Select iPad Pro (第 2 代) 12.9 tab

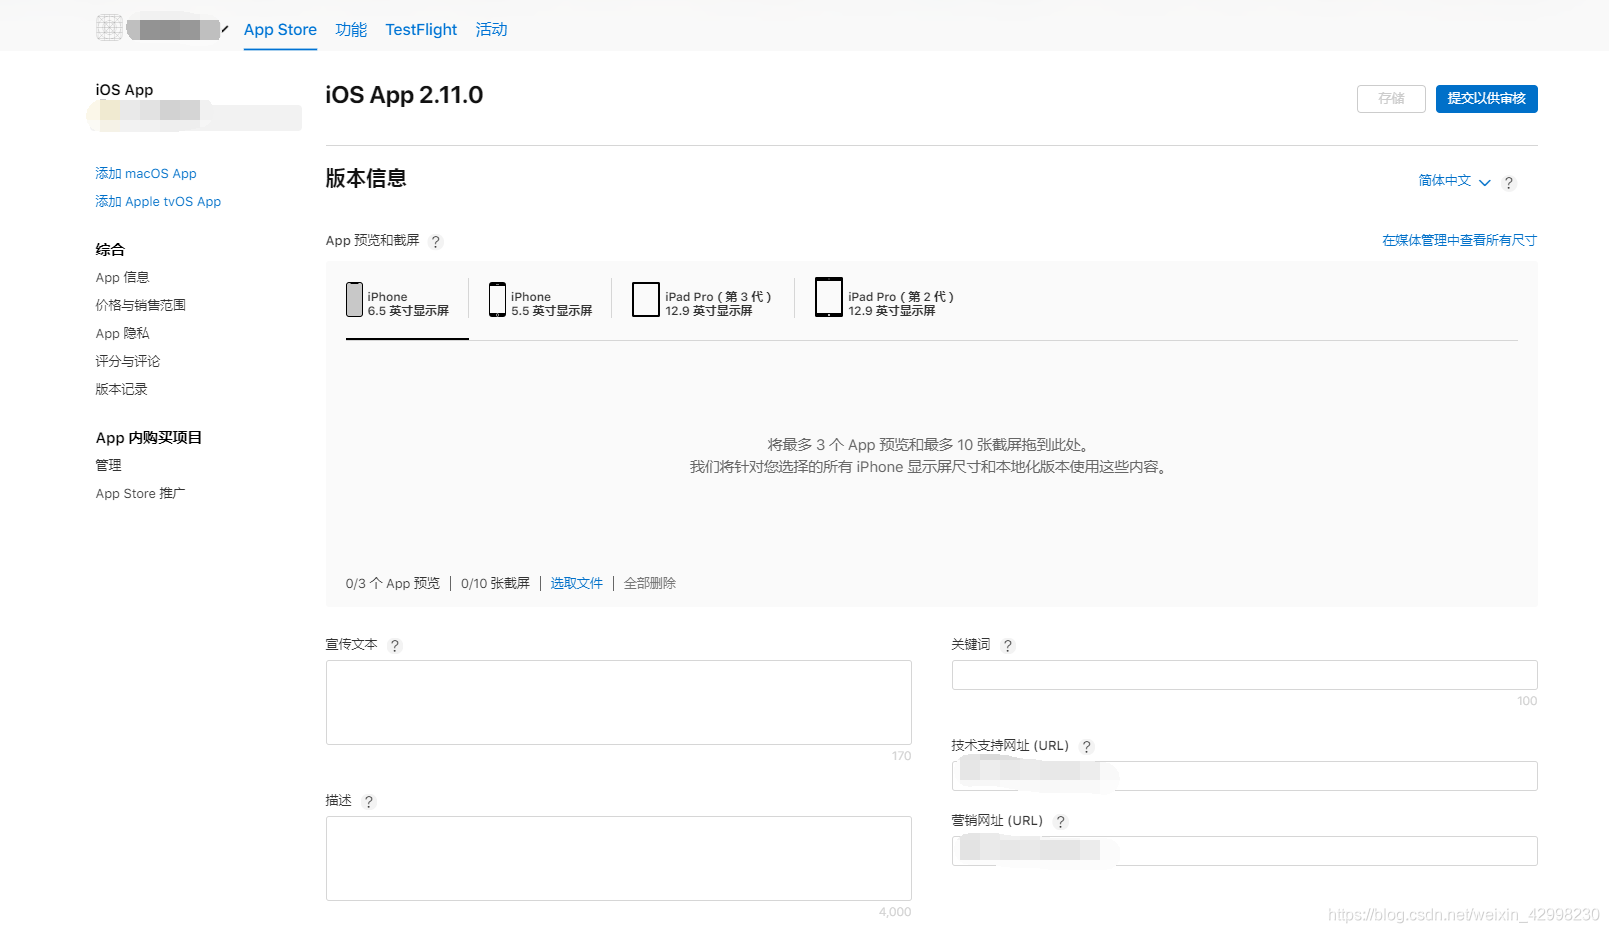point(885,304)
